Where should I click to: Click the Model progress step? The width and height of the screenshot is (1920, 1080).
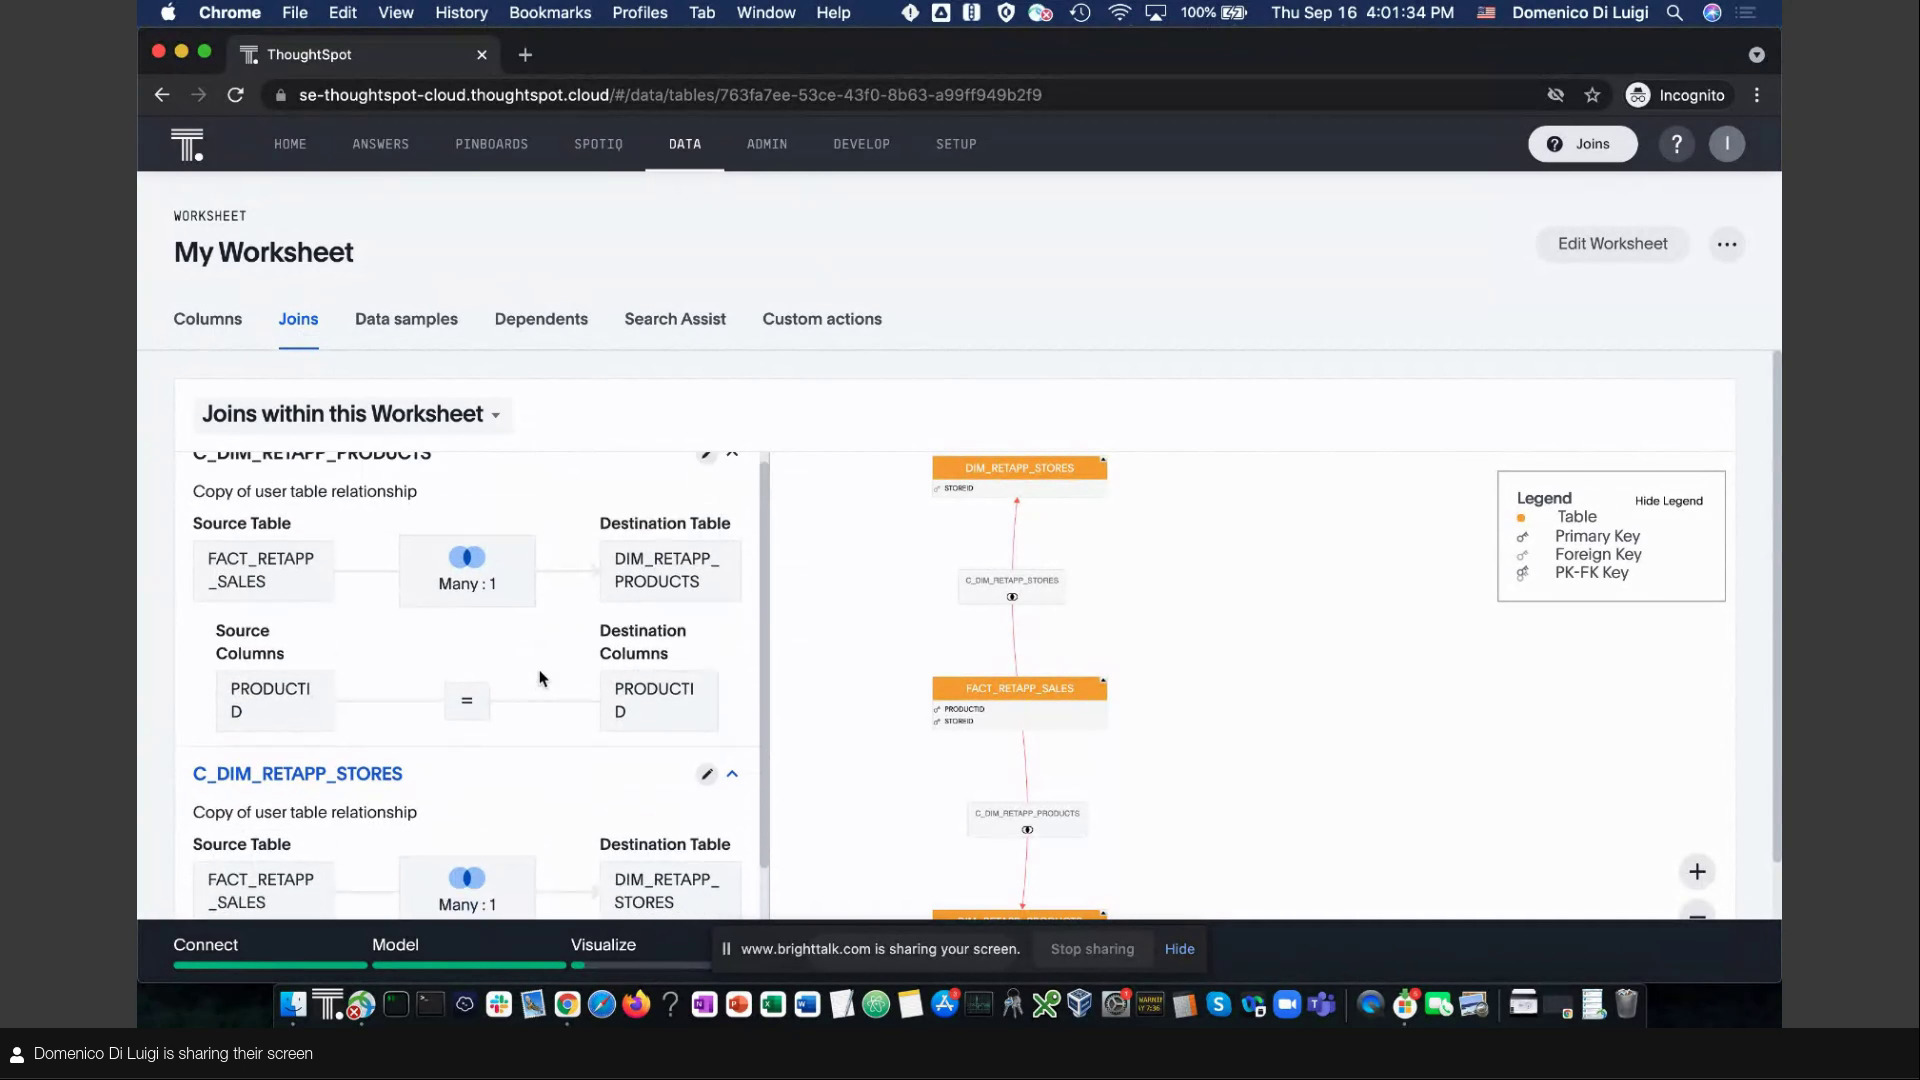pyautogui.click(x=395, y=945)
